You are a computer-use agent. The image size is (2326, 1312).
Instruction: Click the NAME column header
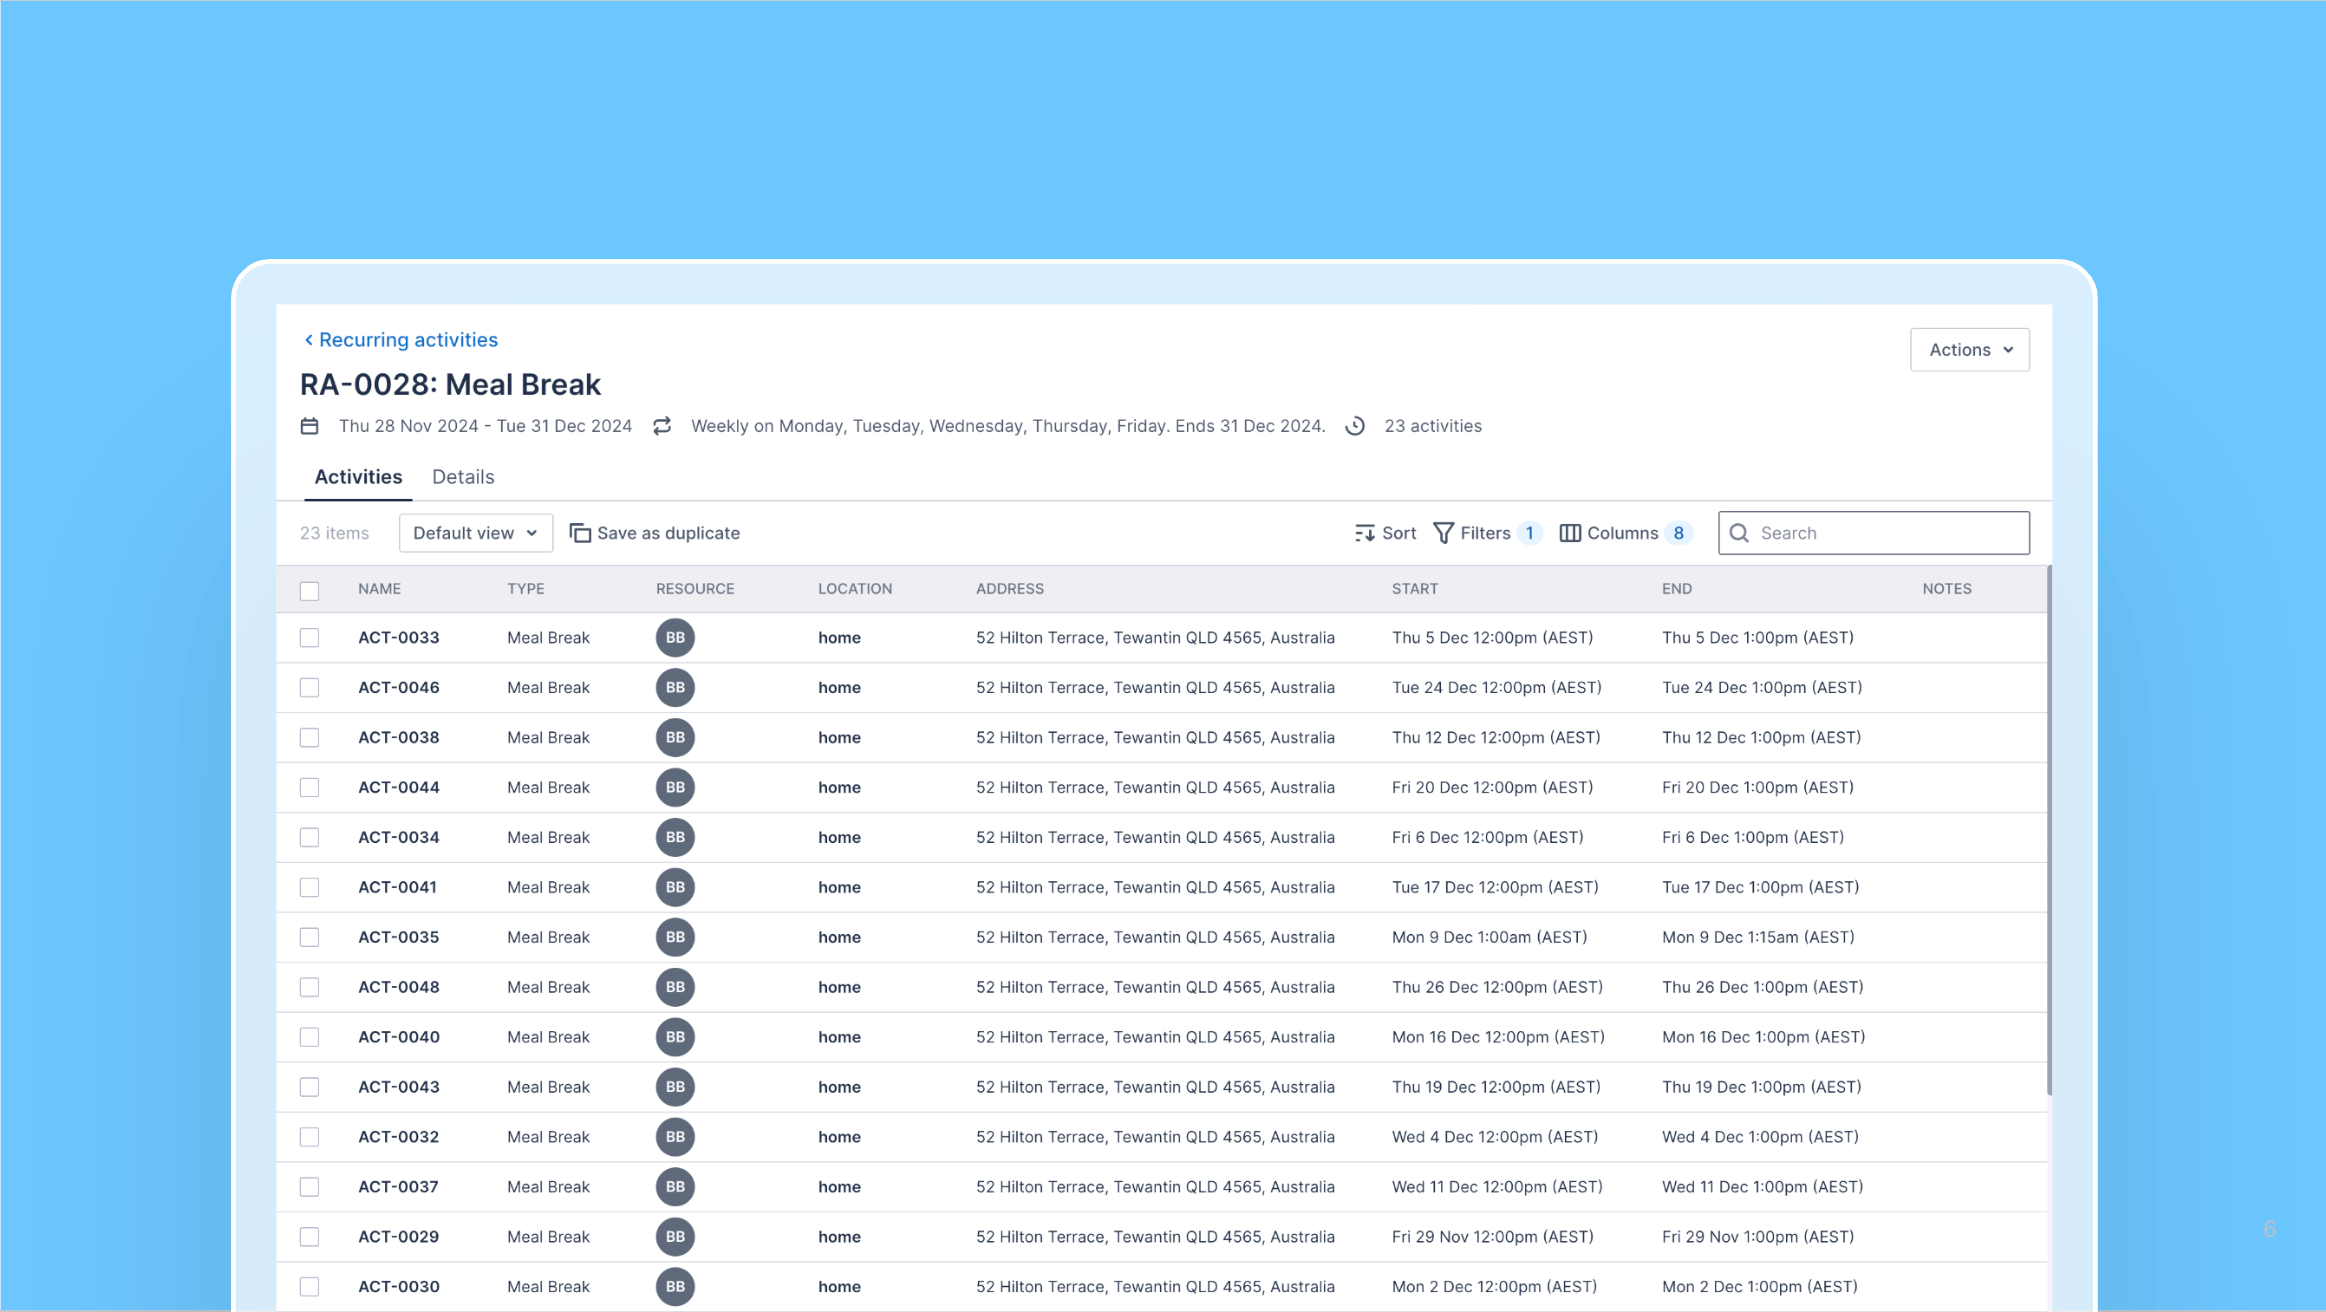point(380,589)
